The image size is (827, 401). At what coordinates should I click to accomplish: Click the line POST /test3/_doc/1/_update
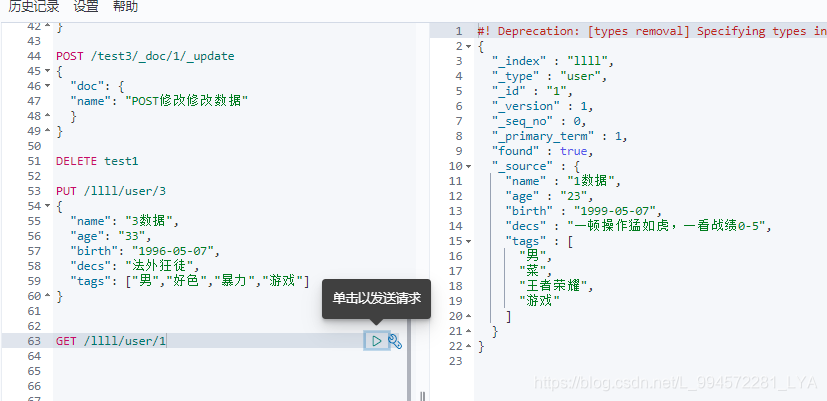tap(146, 56)
